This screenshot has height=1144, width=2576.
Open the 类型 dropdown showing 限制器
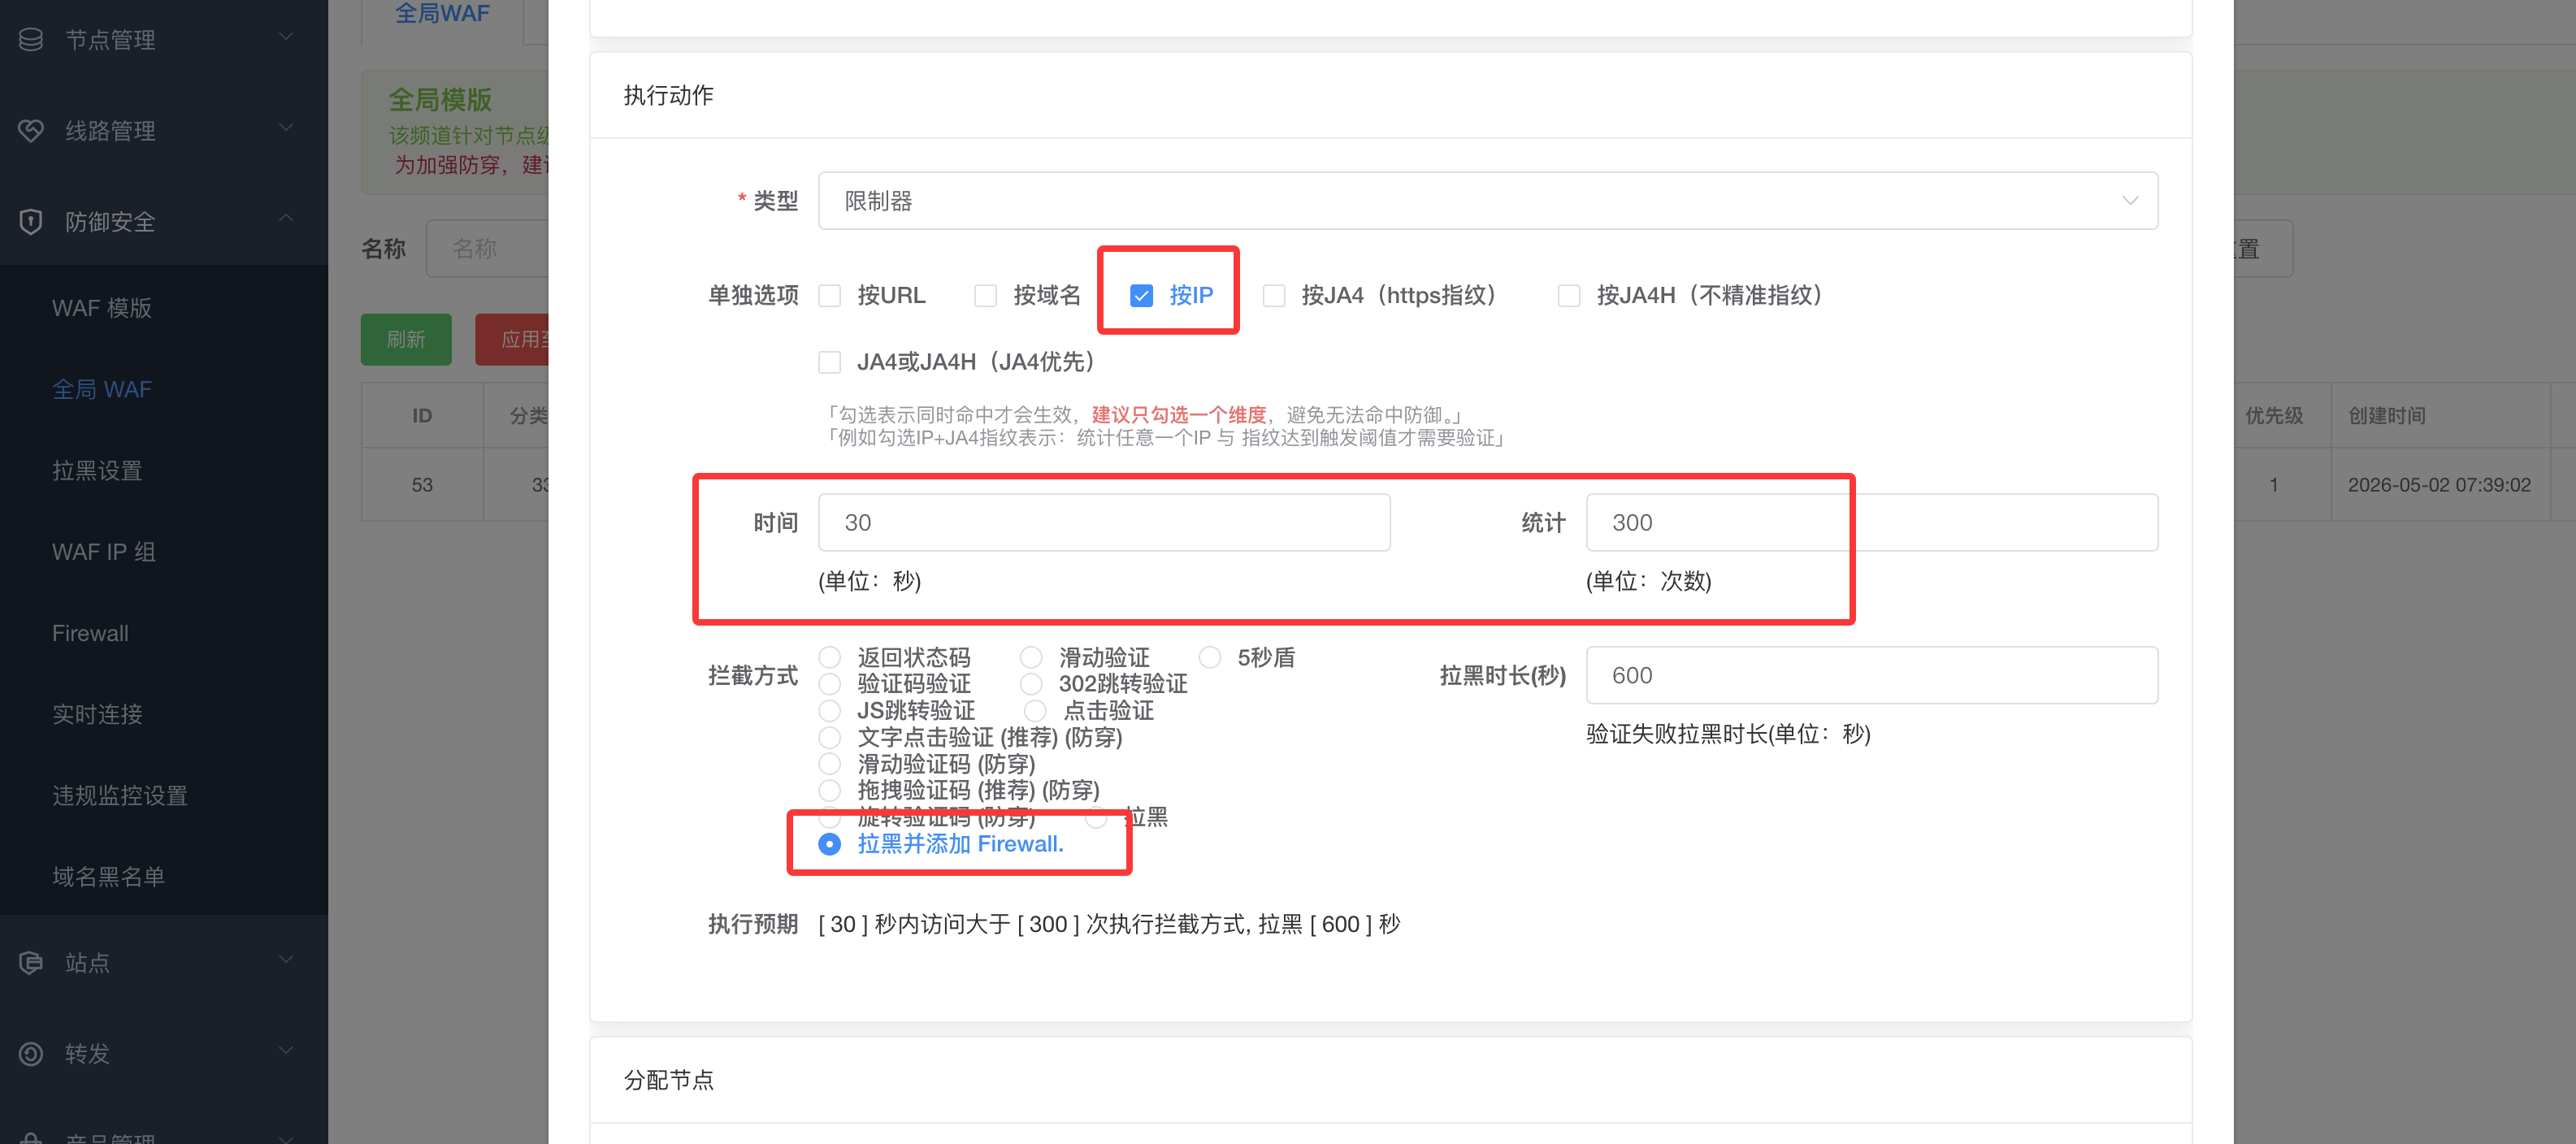[1487, 201]
